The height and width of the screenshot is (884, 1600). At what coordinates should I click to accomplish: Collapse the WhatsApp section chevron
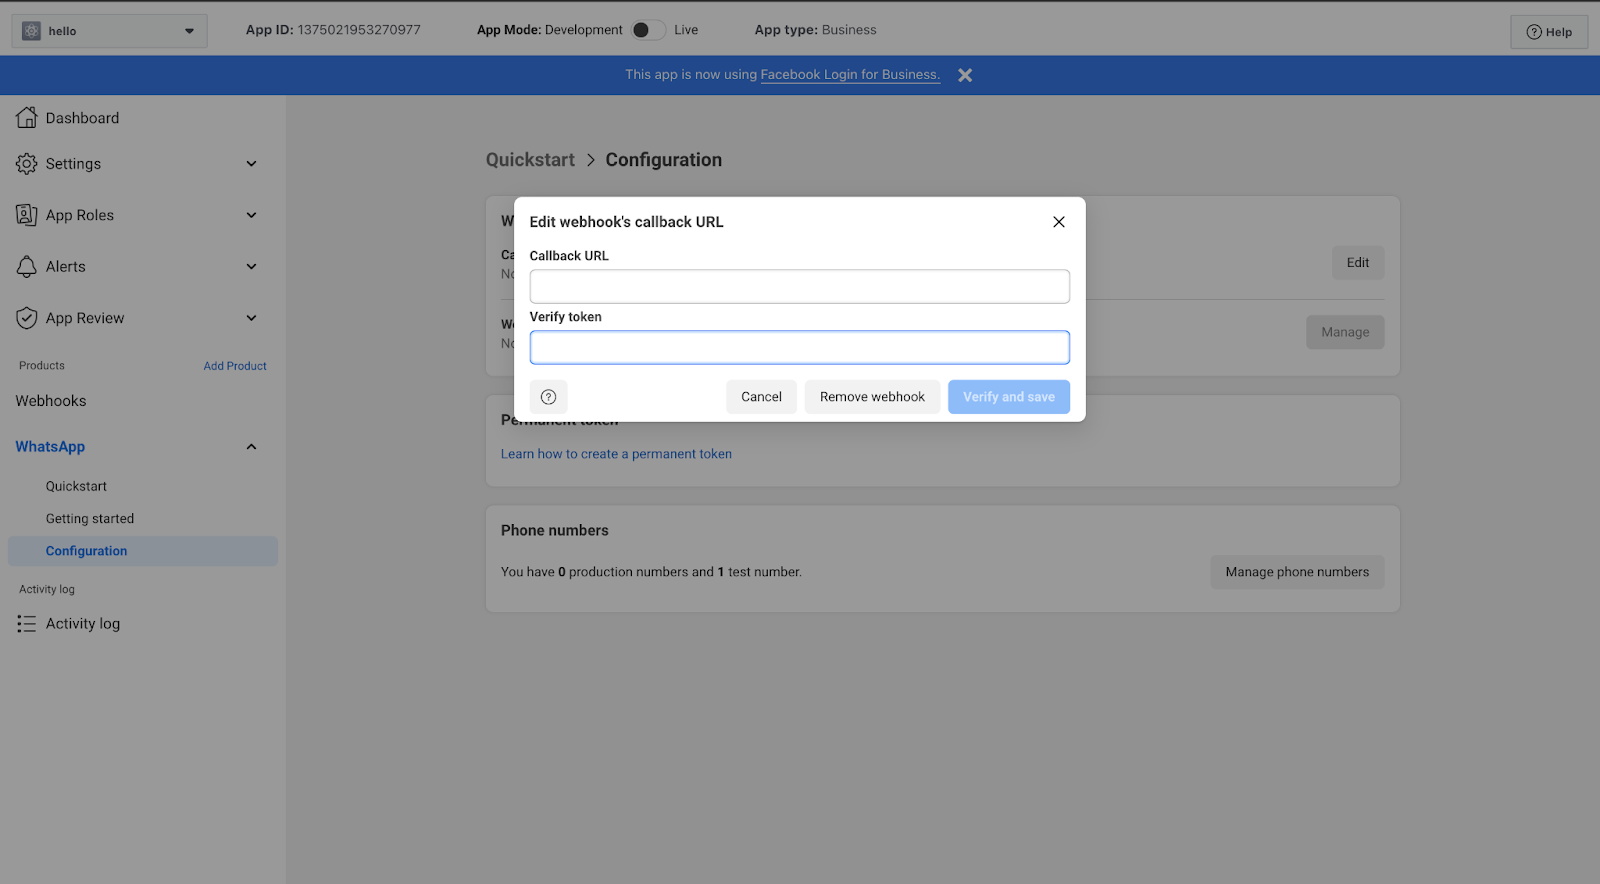pos(252,447)
